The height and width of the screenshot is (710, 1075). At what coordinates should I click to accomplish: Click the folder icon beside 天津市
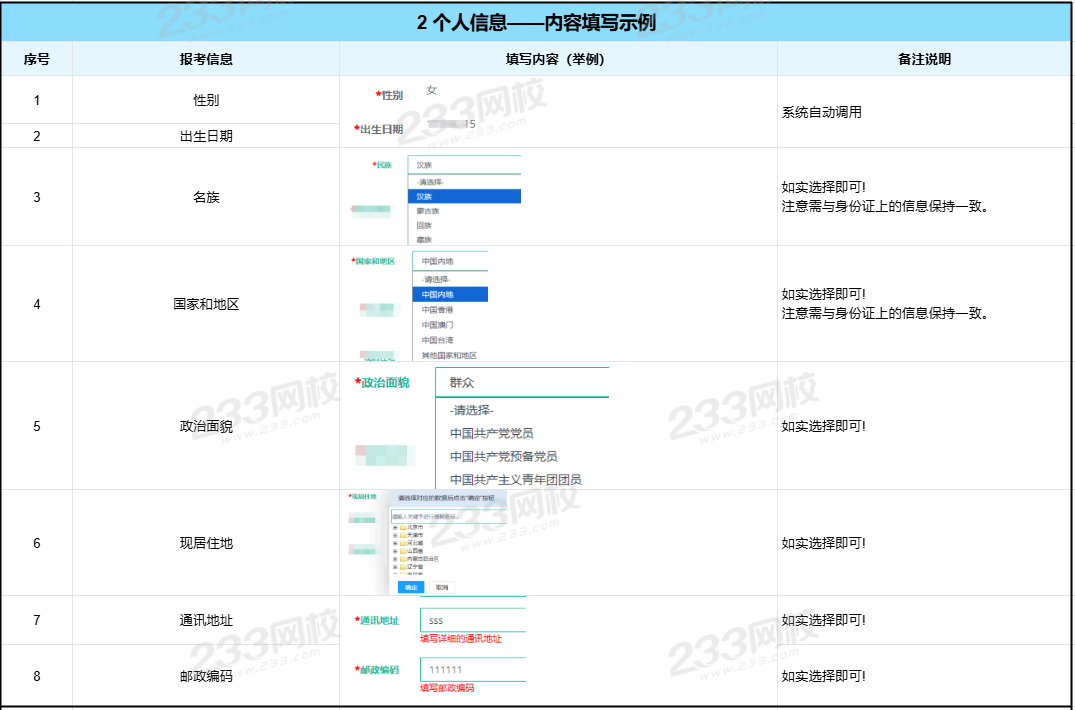click(403, 535)
